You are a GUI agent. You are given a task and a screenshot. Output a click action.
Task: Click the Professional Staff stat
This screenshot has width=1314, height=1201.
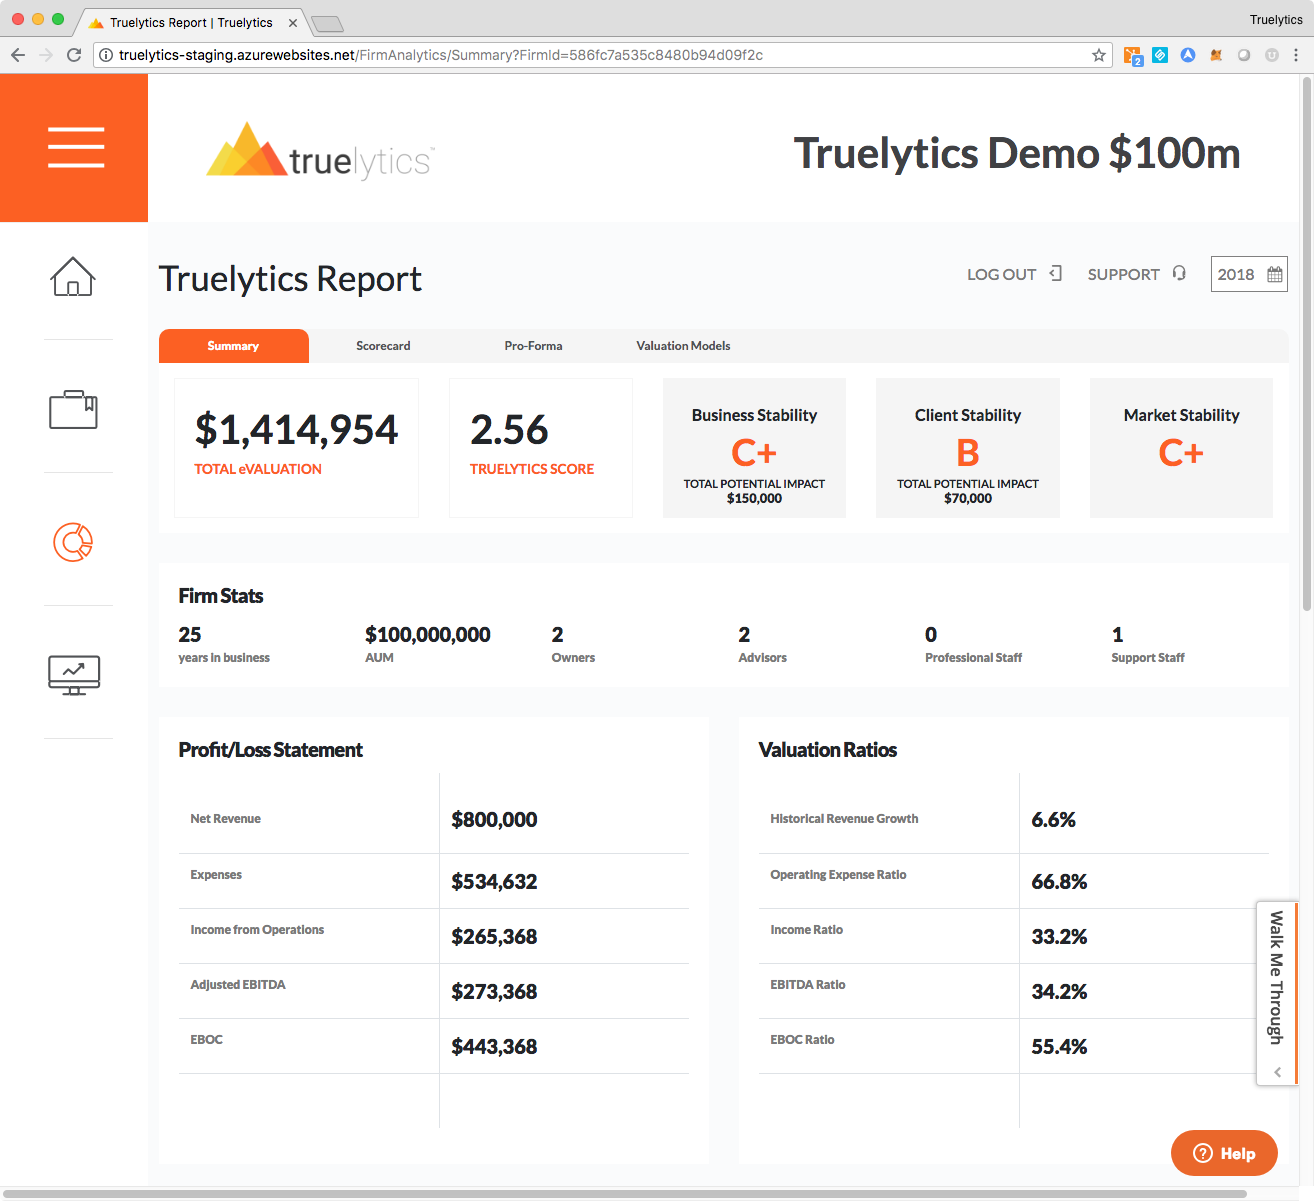coord(974,644)
